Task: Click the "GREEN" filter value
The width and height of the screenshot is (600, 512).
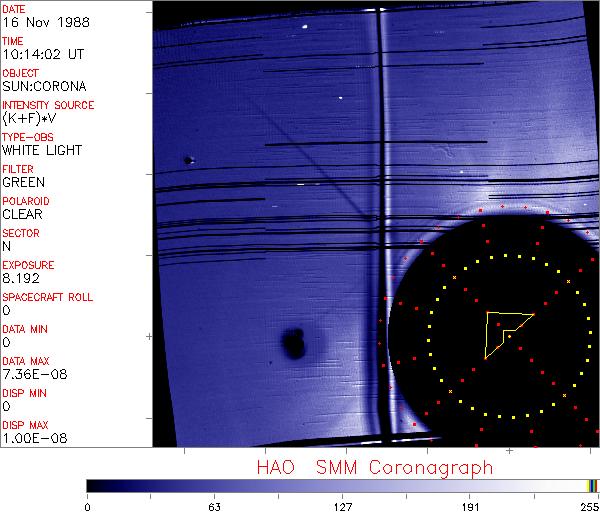Action: (x=23, y=182)
